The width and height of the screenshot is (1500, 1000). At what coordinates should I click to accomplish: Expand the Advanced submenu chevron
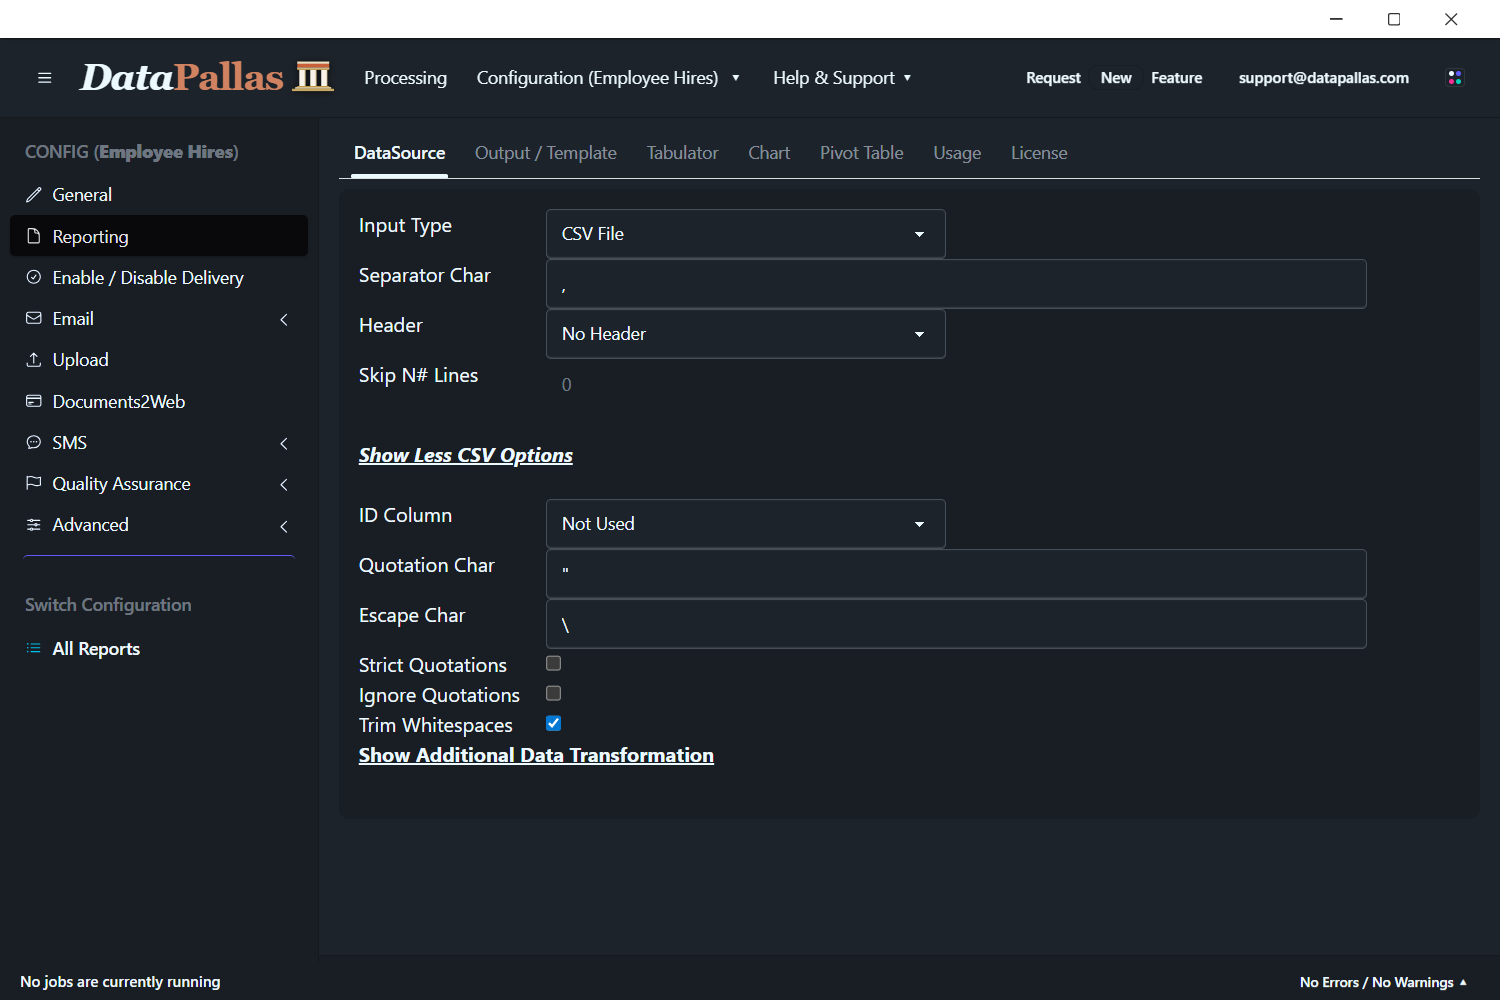(x=284, y=526)
